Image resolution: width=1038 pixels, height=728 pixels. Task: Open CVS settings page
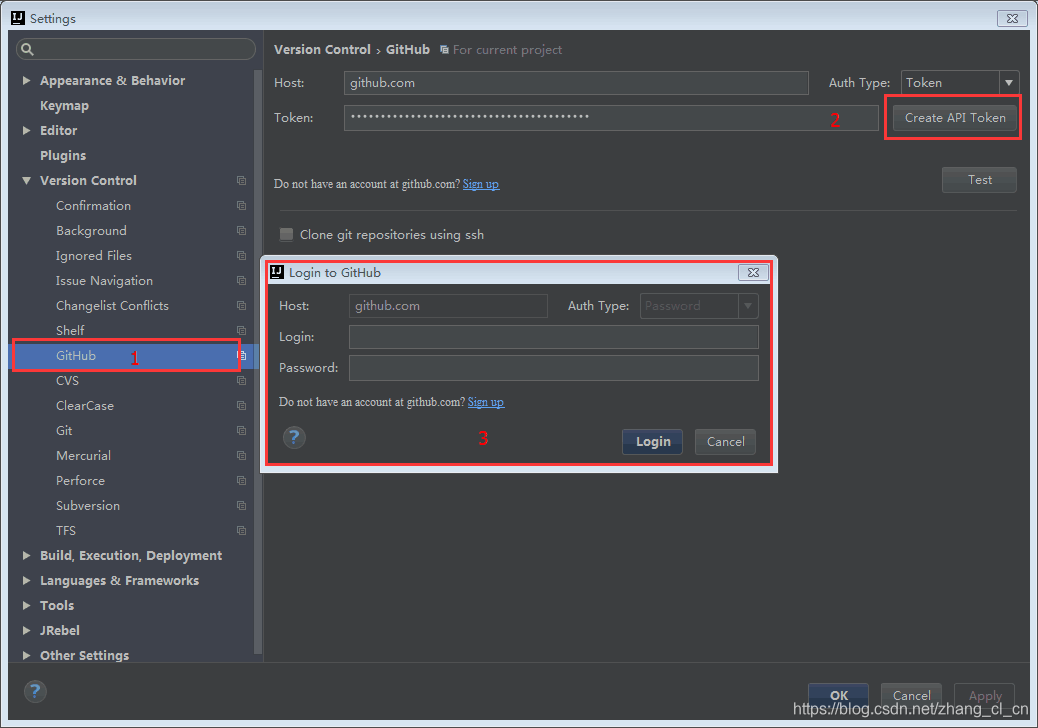click(68, 381)
